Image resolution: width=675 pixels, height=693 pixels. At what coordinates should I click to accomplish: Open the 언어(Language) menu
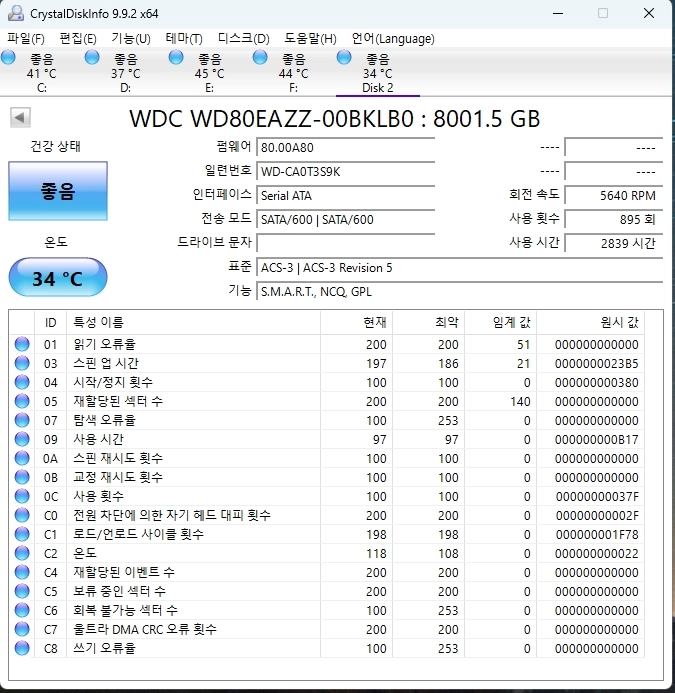(393, 38)
